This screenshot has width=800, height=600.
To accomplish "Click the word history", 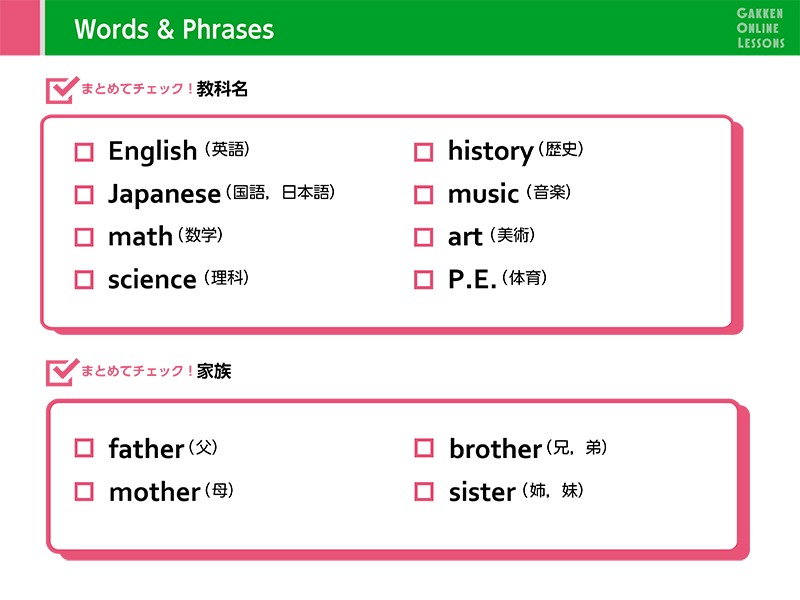I will coord(490,152).
